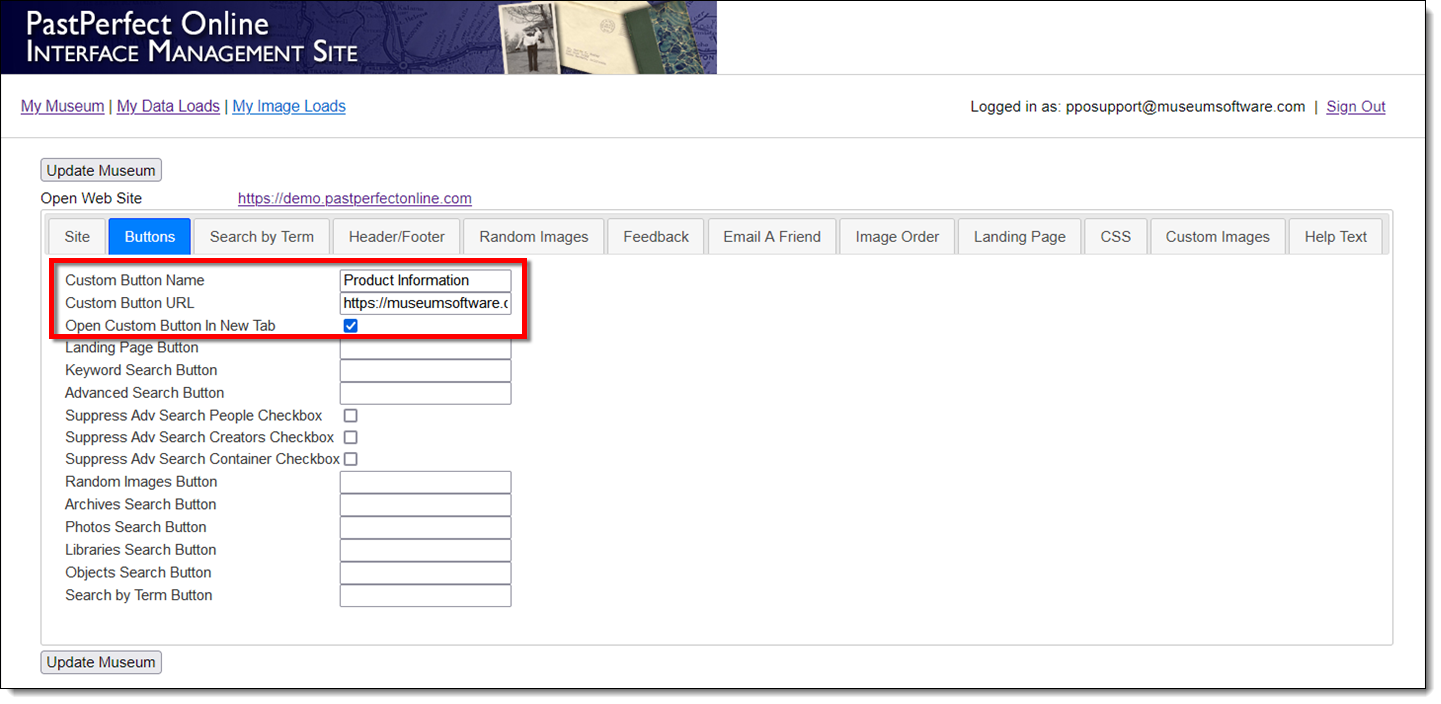The width and height of the screenshot is (1441, 704).
Task: Open the Help Text tab
Action: pyautogui.click(x=1335, y=237)
